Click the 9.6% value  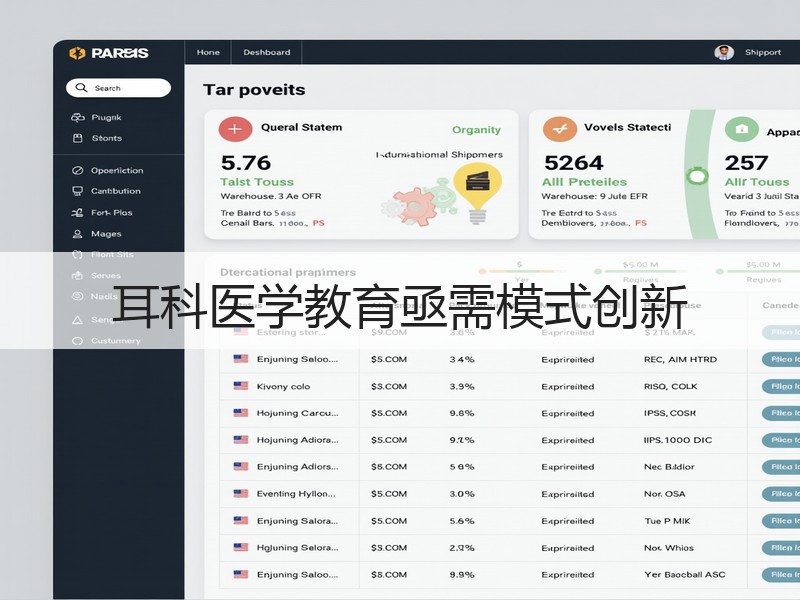click(462, 413)
